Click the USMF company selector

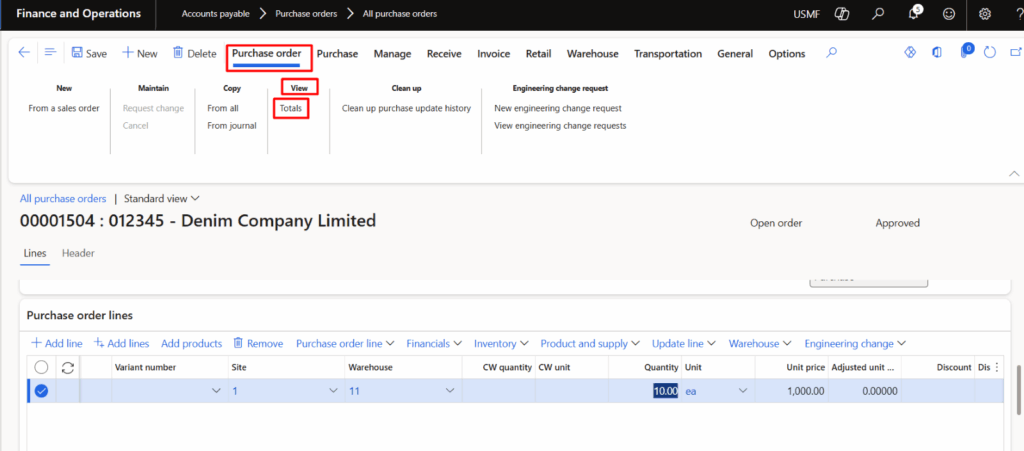click(807, 14)
